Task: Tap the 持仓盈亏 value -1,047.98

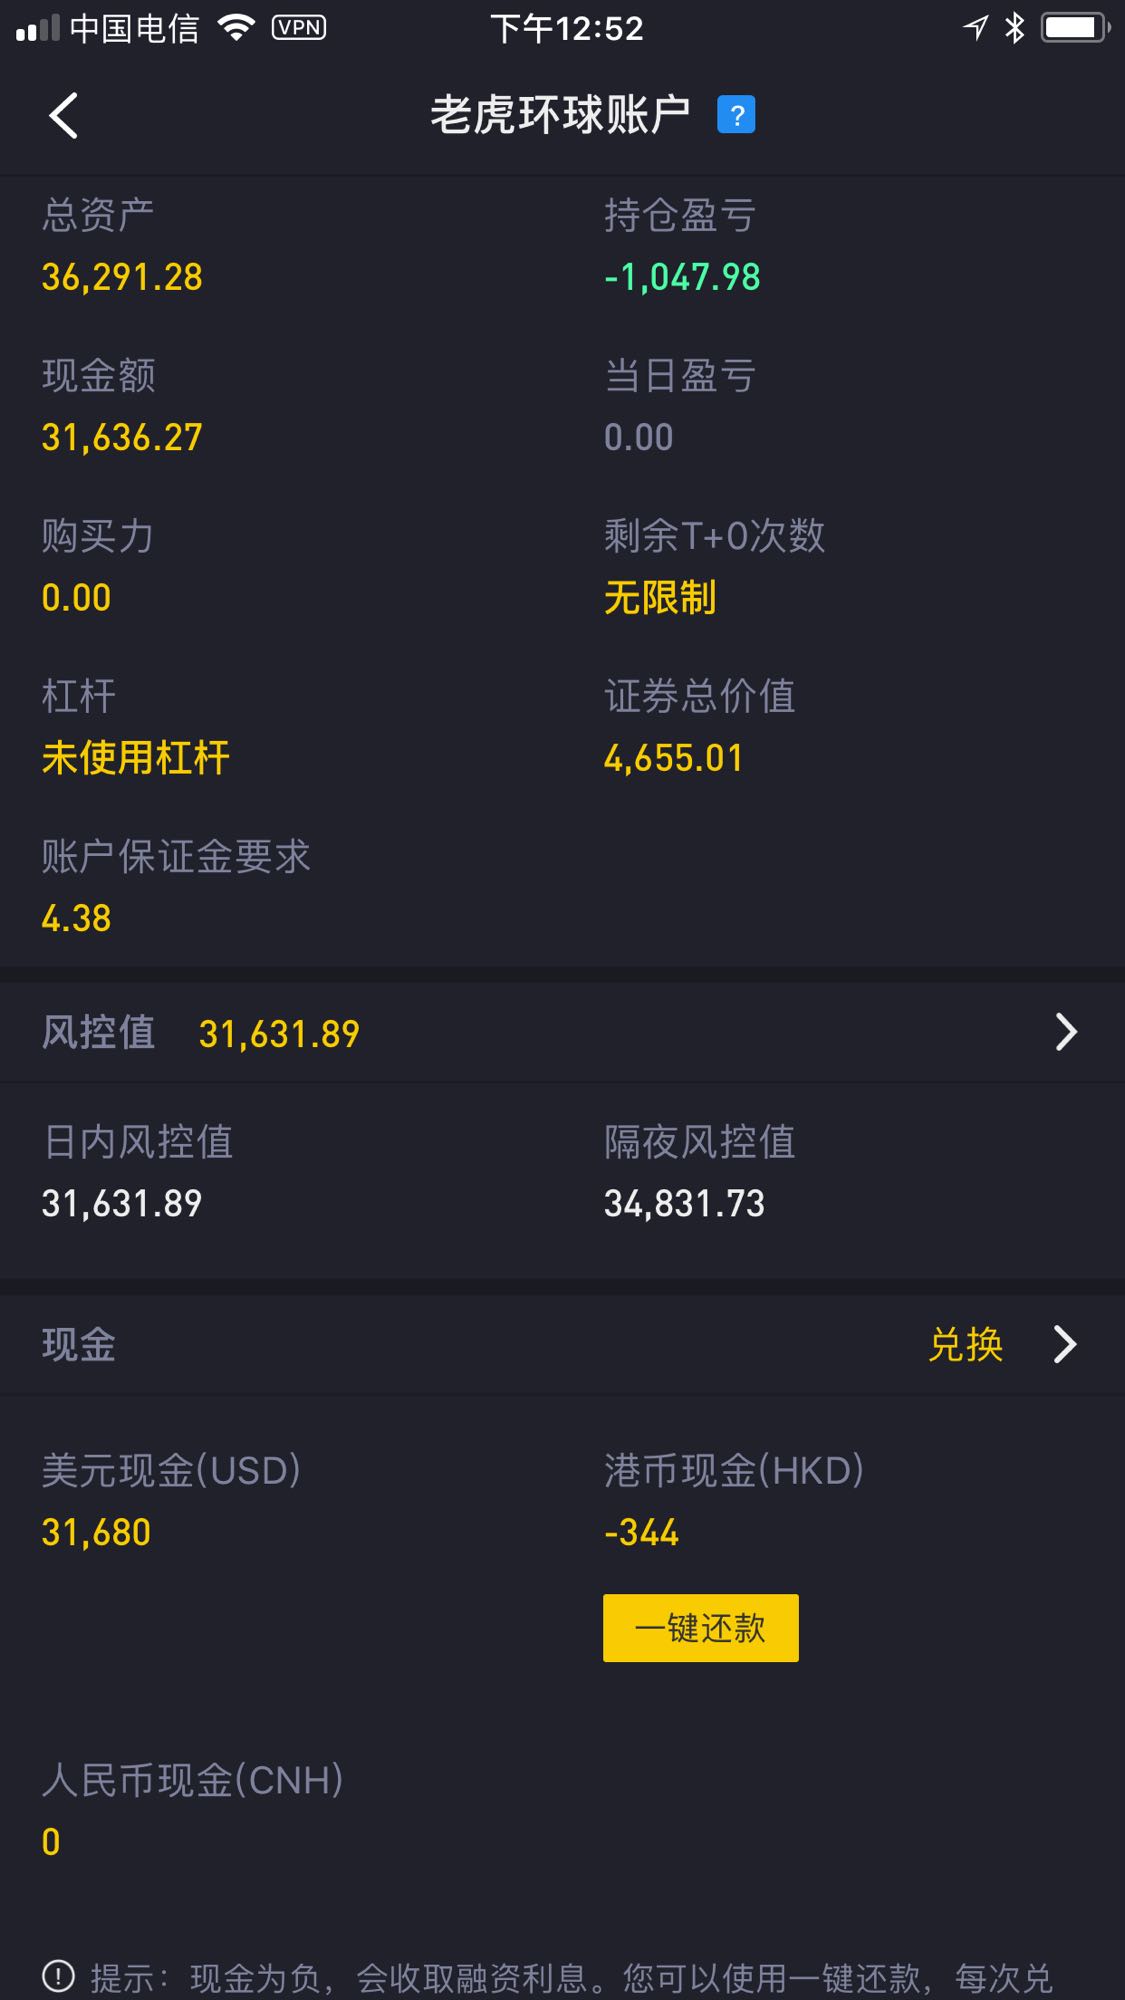Action: click(x=682, y=277)
